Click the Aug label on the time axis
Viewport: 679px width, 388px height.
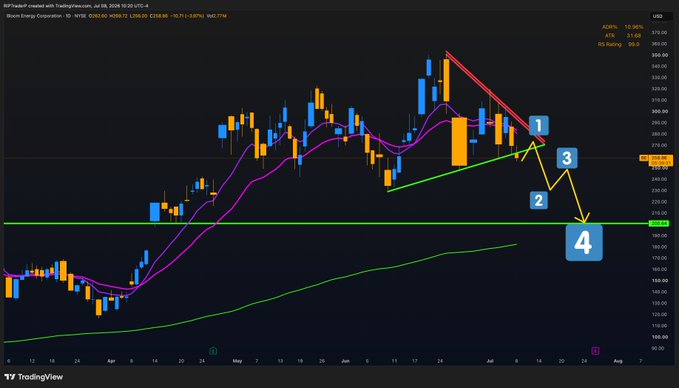coord(618,361)
